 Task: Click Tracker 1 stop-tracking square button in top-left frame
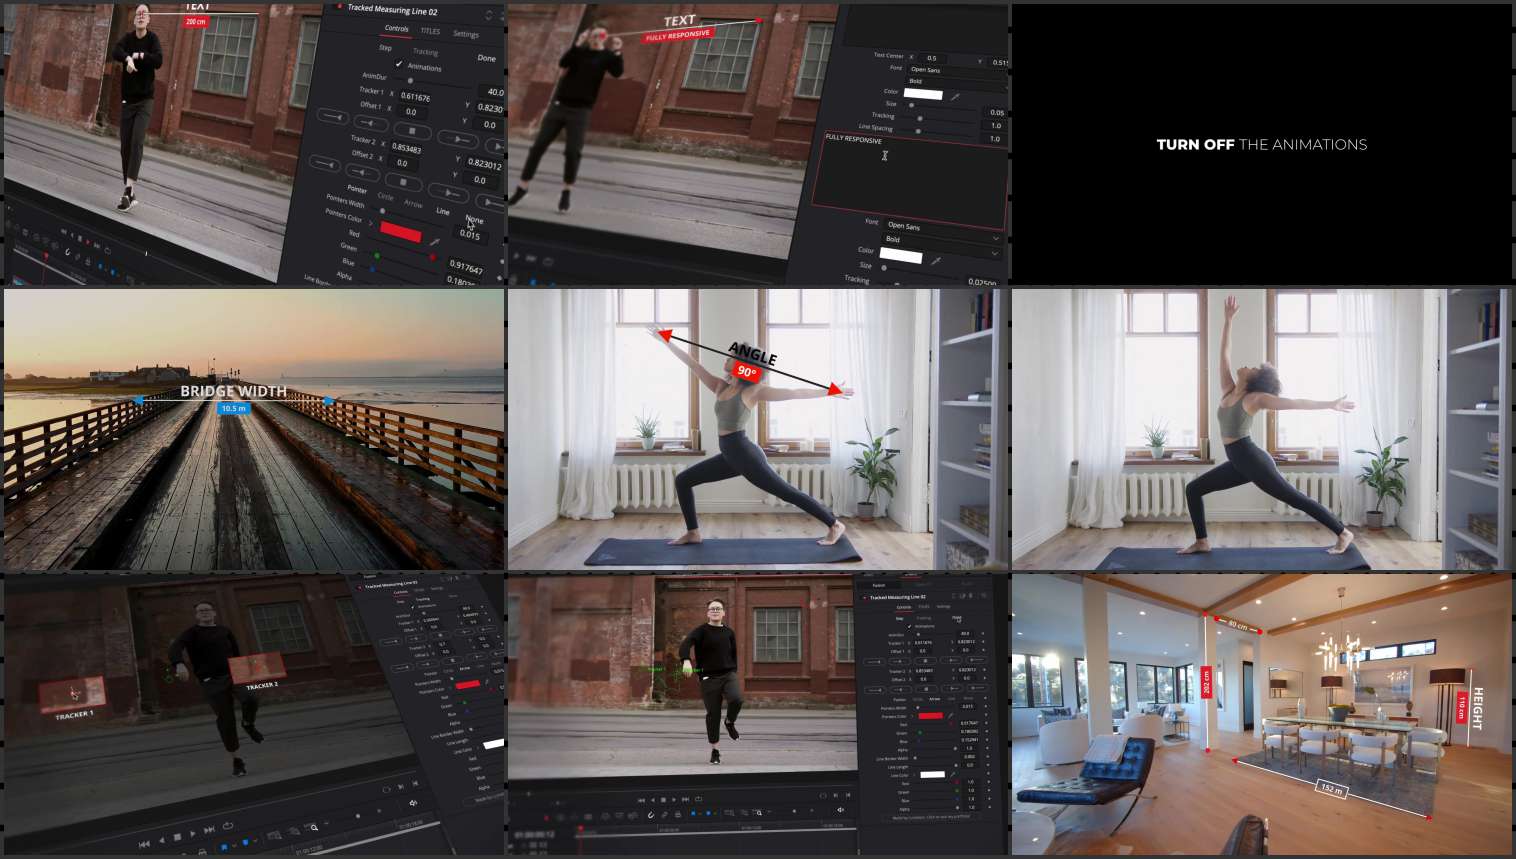point(411,130)
